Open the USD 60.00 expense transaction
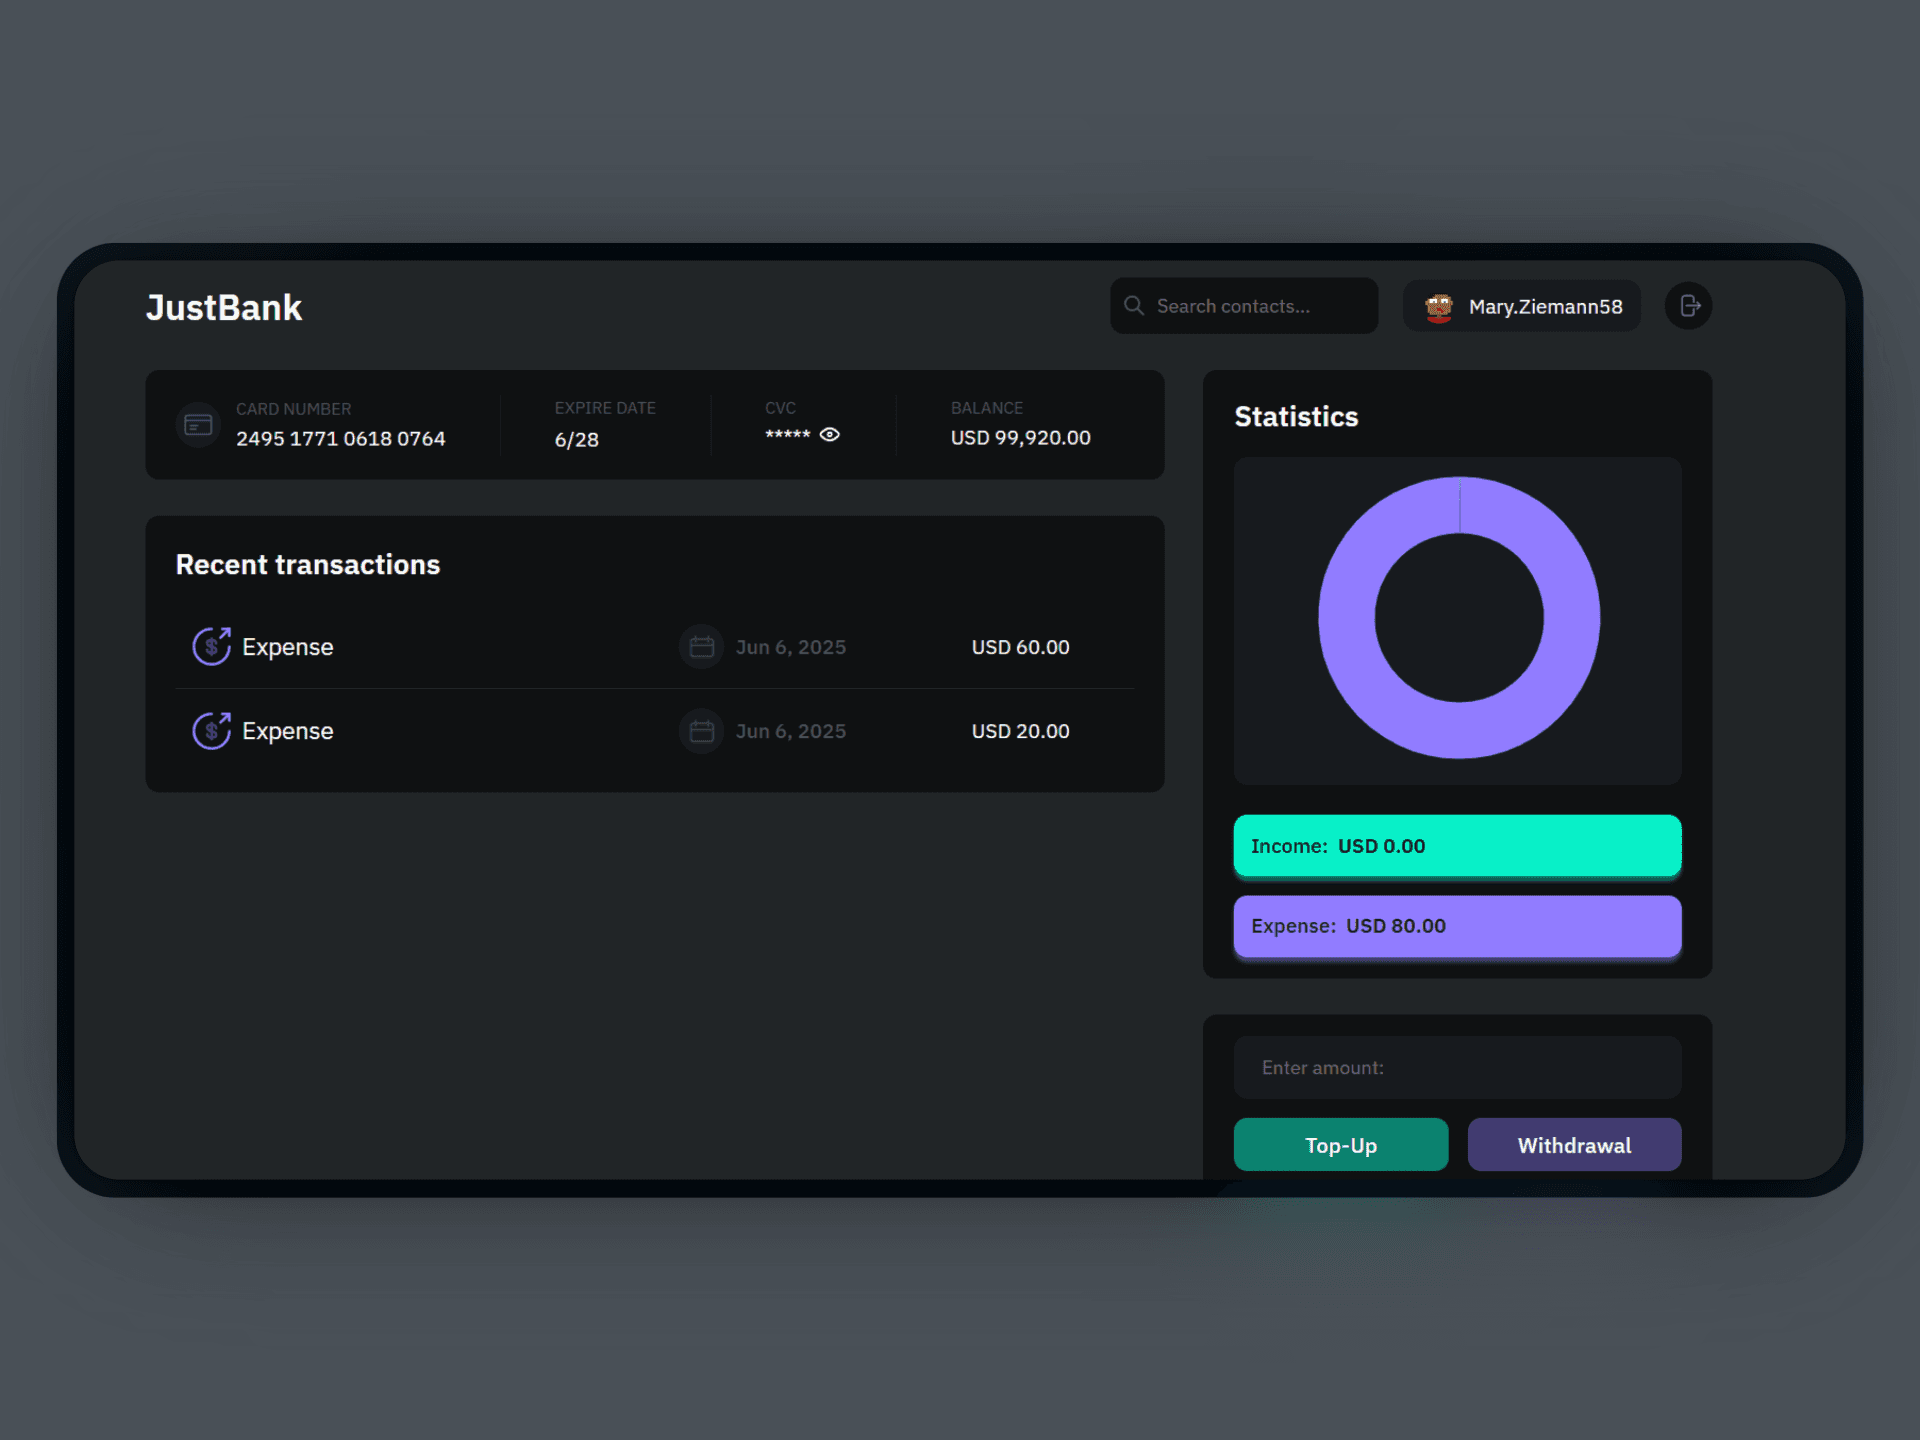This screenshot has width=1920, height=1440. (654, 647)
